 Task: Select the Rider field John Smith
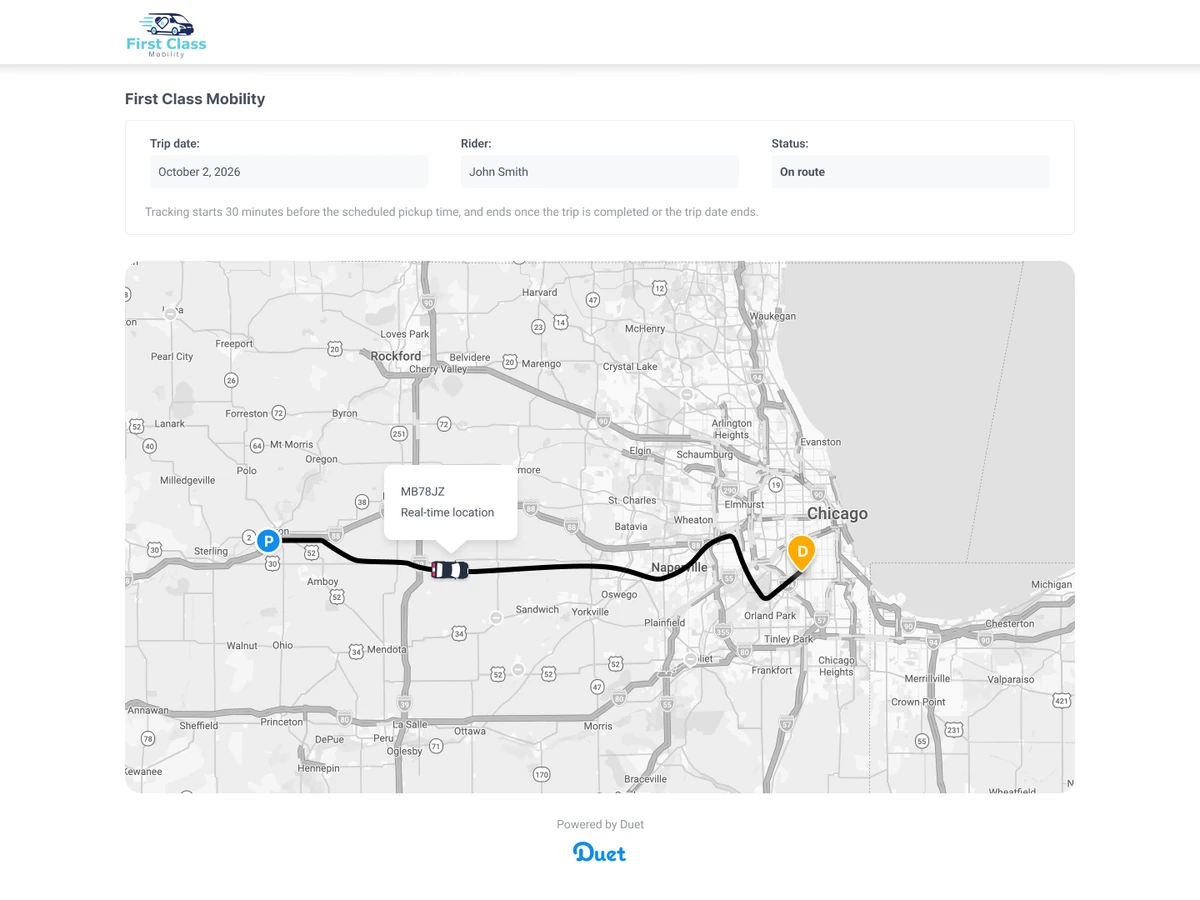pos(600,172)
